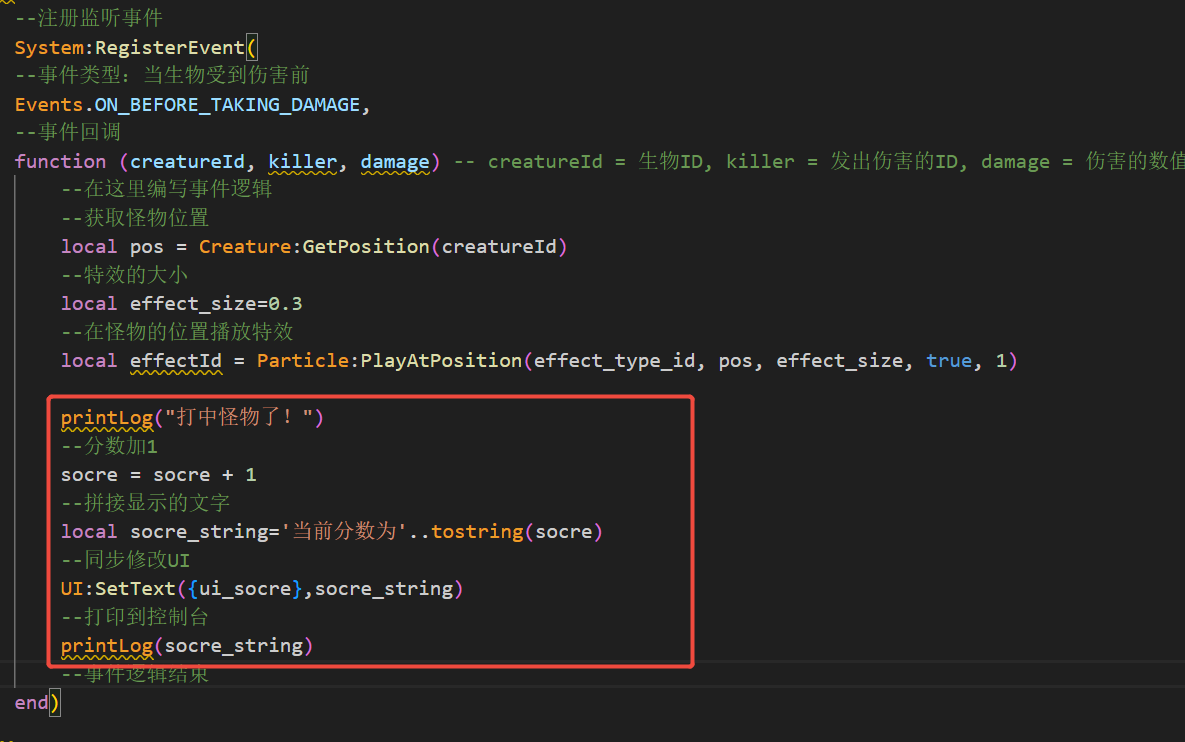The image size is (1185, 742).
Task: Click the function keyword
Action: [60, 161]
